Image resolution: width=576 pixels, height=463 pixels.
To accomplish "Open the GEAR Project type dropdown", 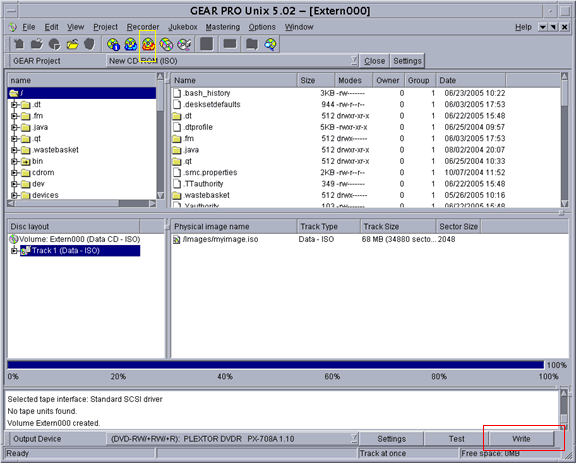I will click(354, 61).
